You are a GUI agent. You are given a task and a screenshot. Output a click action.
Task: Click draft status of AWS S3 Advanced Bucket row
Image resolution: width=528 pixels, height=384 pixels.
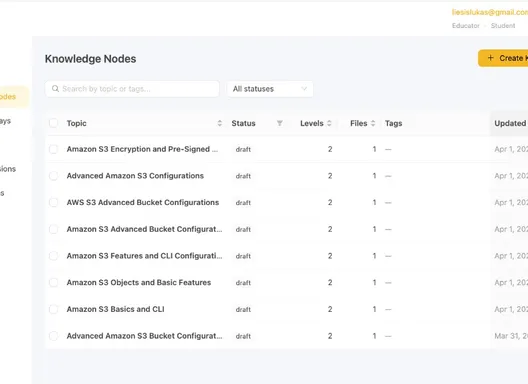[243, 202]
